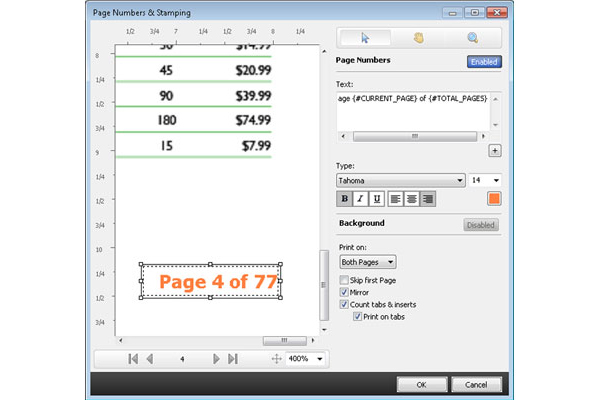Check the Skip first Page box
The image size is (600, 400).
[x=344, y=280]
